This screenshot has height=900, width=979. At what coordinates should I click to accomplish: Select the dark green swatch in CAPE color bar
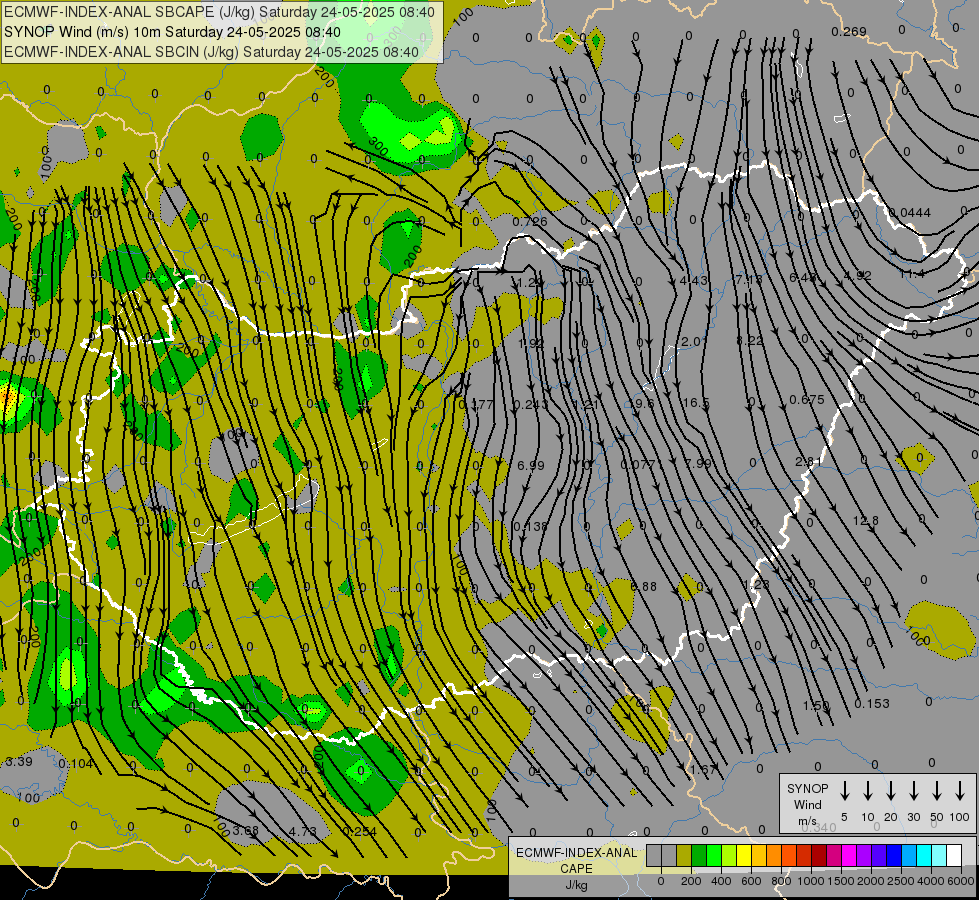(x=699, y=856)
